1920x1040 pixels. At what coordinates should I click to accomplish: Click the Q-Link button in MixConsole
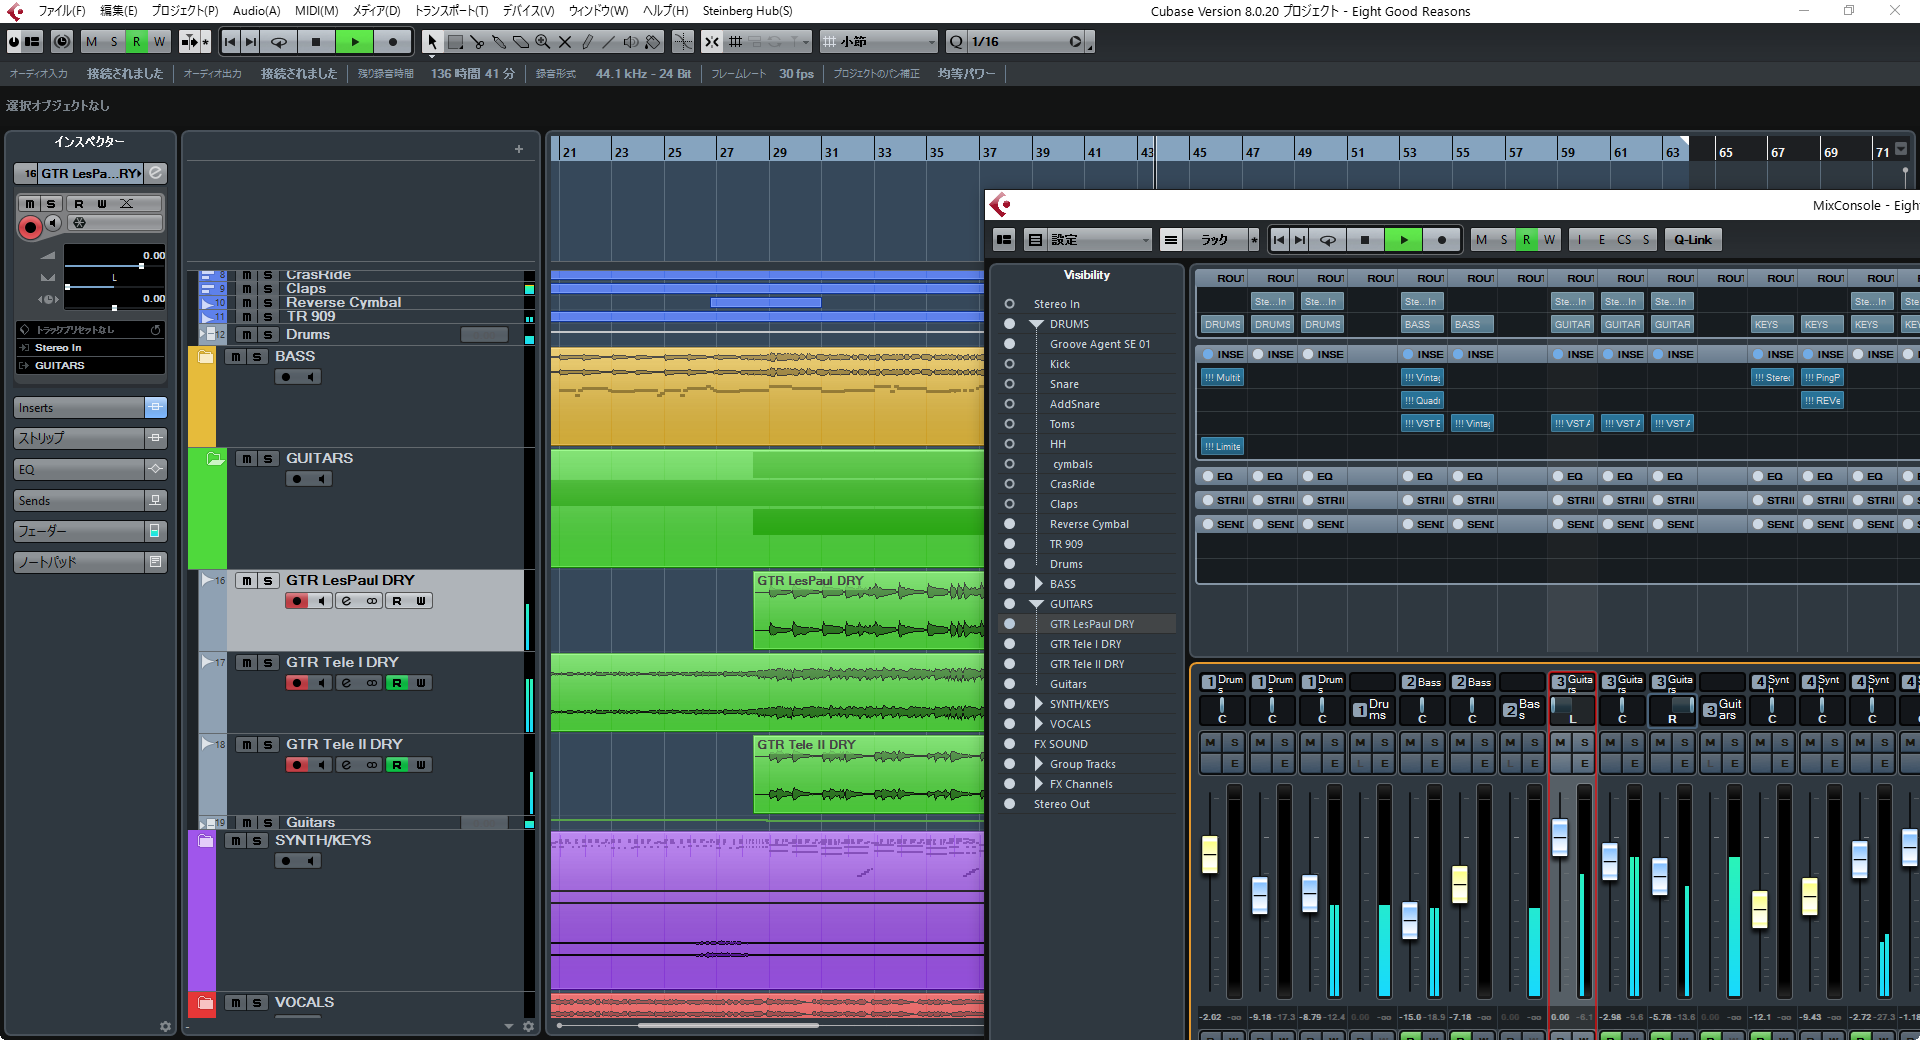(x=1692, y=240)
